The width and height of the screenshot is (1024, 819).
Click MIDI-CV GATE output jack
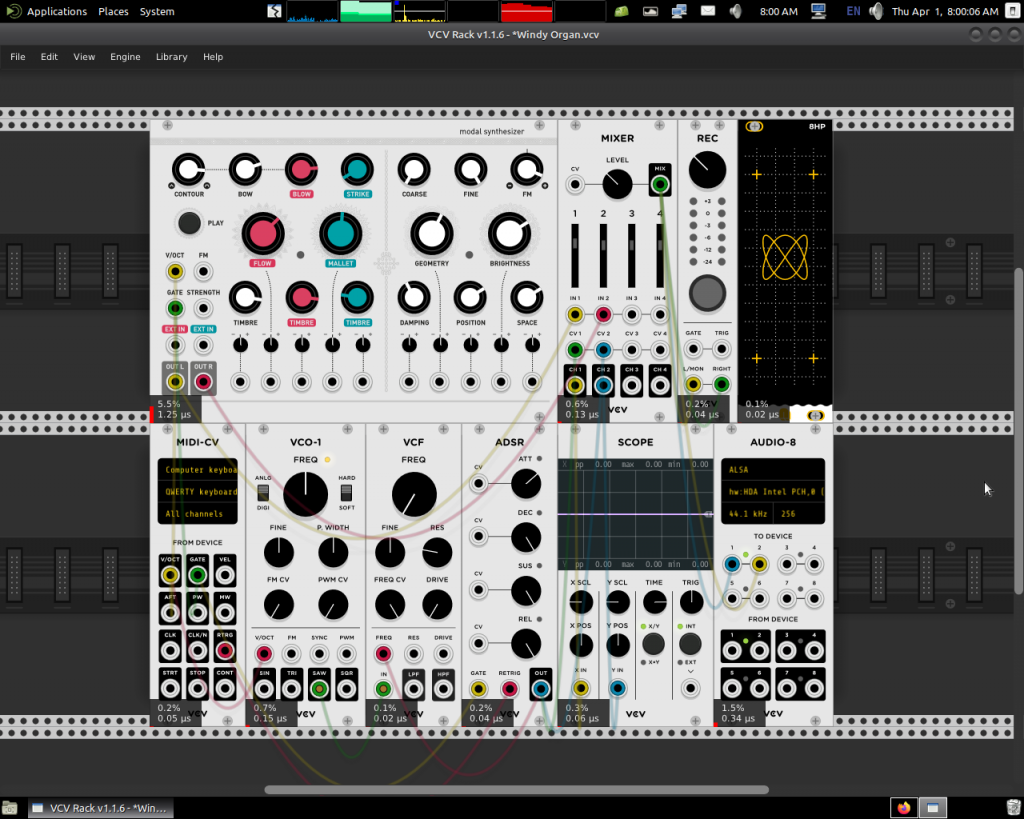(197, 575)
